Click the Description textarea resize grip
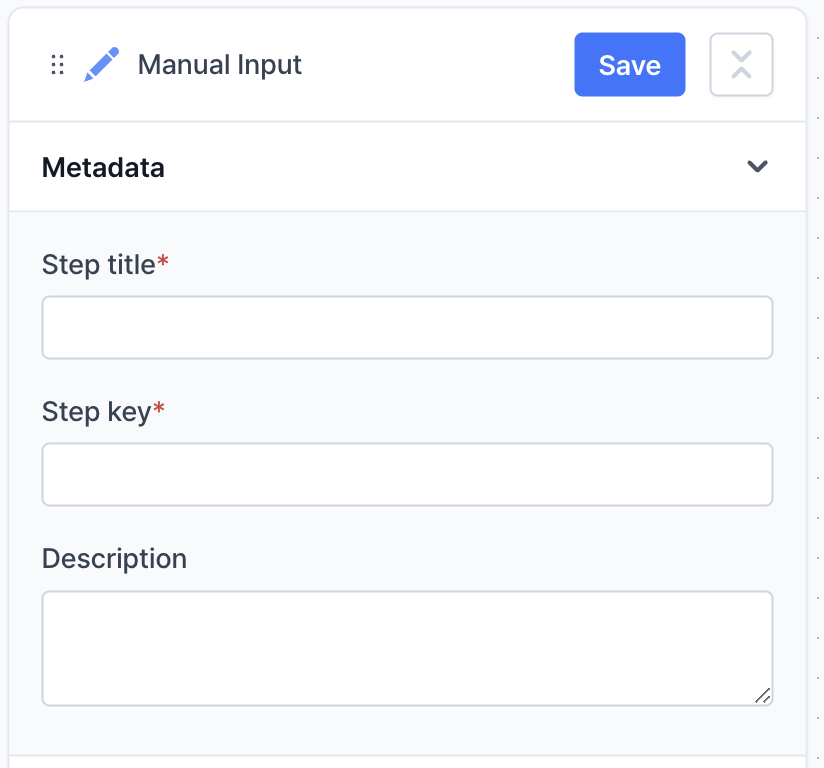This screenshot has height=768, width=824. (x=762, y=695)
